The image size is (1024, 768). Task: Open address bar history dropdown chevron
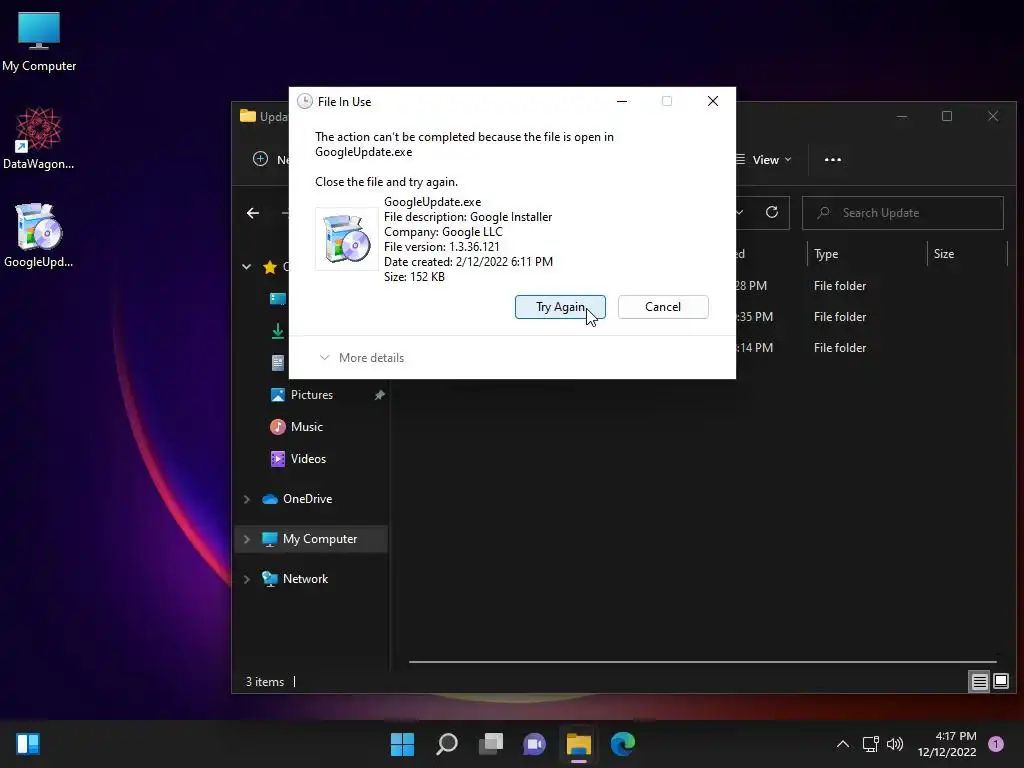[x=741, y=212]
